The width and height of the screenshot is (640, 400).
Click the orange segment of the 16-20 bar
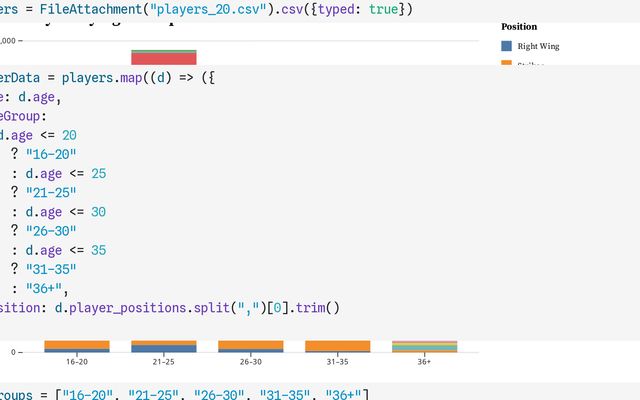77,344
